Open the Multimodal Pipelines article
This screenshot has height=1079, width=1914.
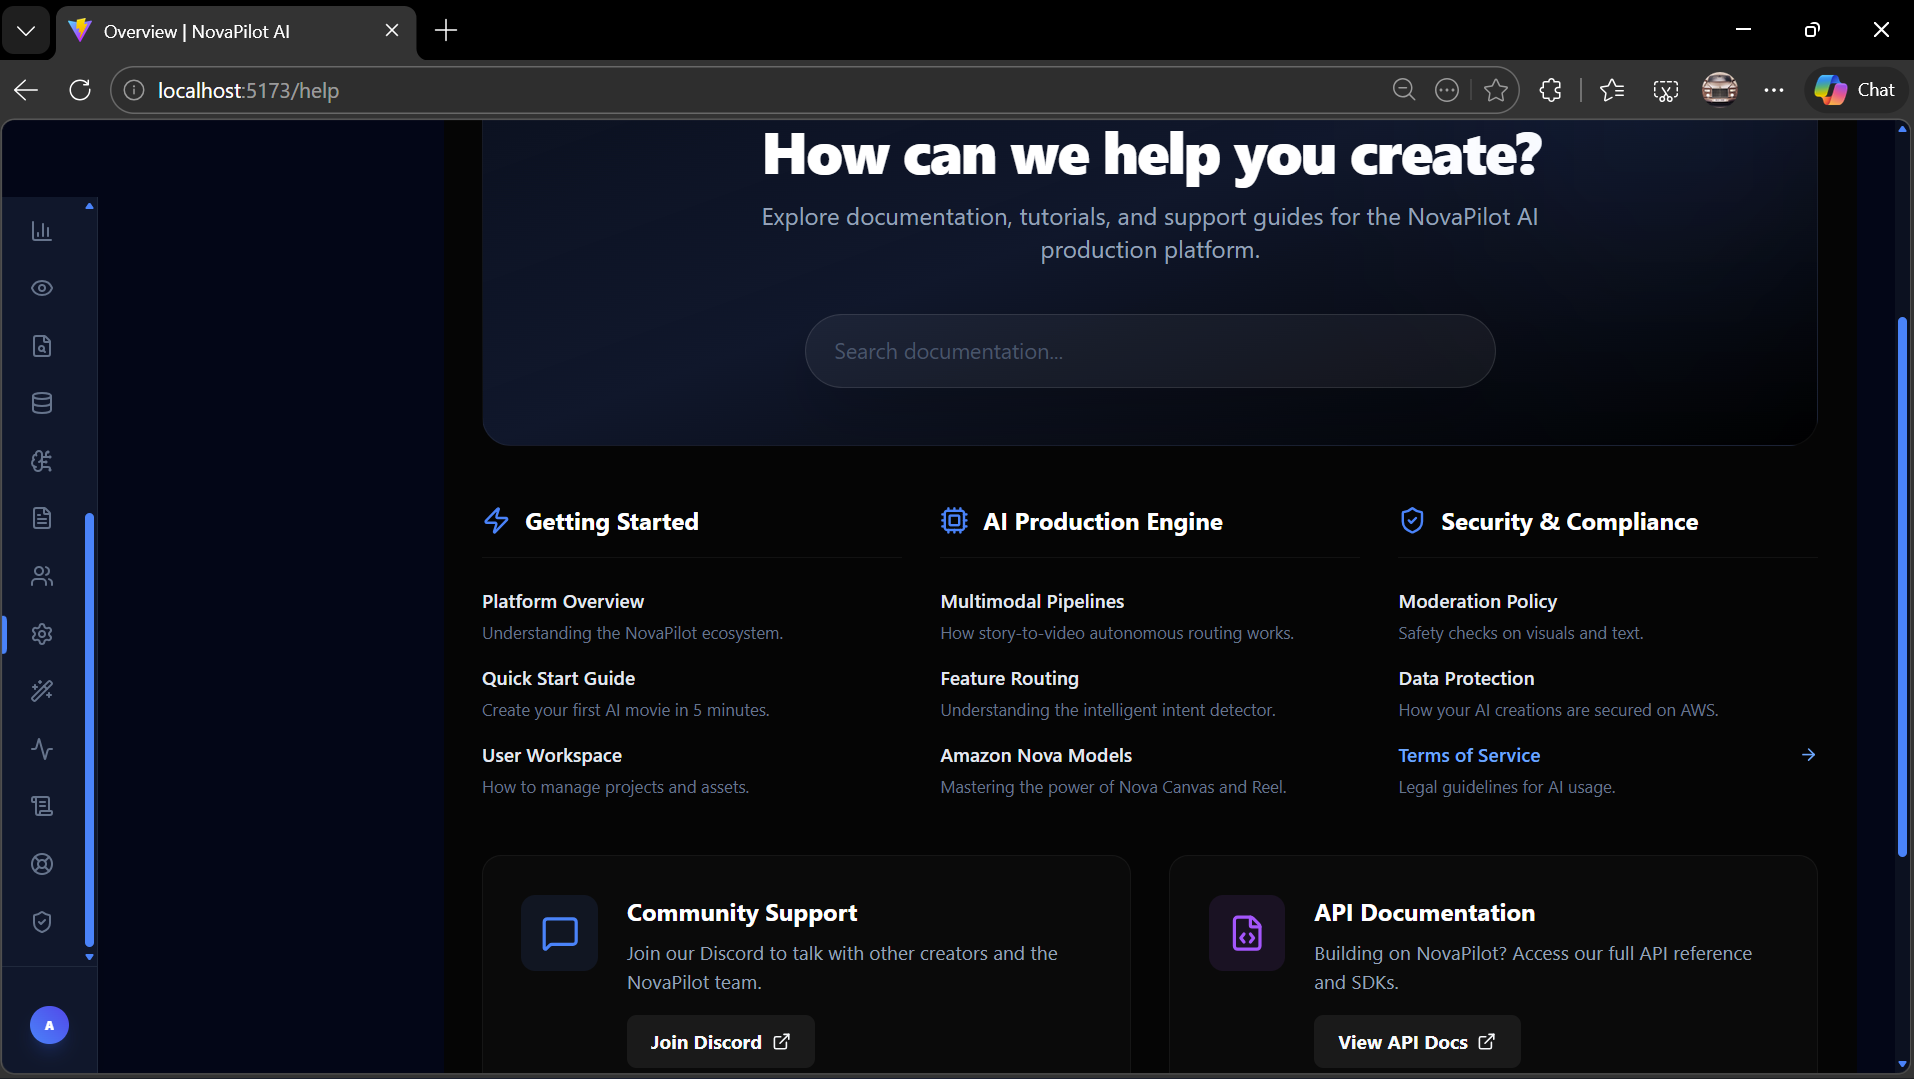(x=1032, y=601)
